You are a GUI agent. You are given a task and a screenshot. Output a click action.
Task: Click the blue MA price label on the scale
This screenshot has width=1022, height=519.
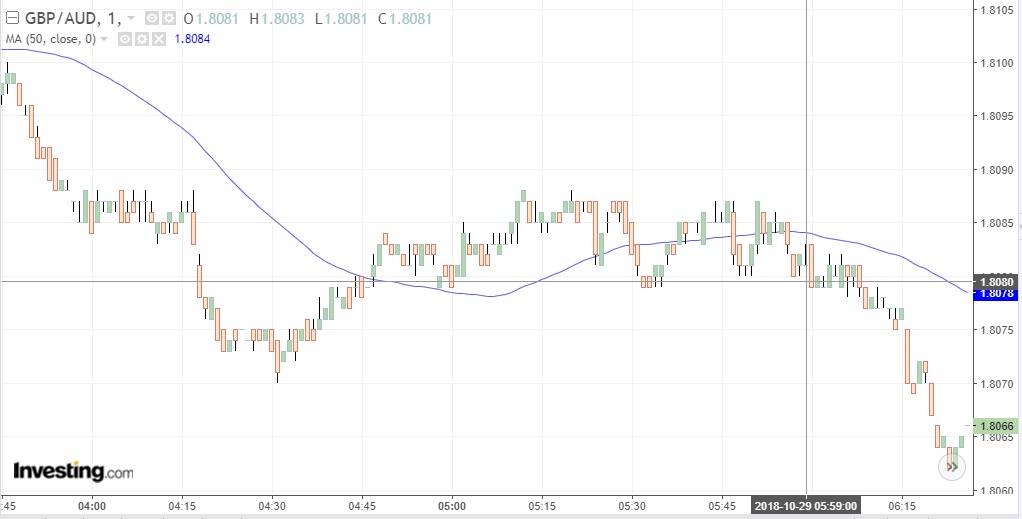[x=996, y=294]
